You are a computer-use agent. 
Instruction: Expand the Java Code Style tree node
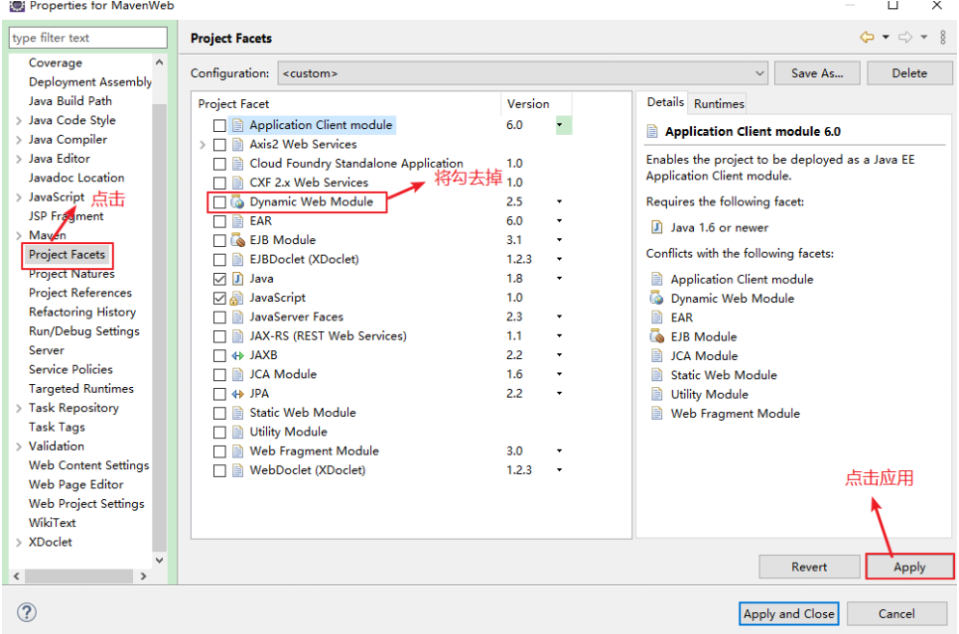coord(18,120)
